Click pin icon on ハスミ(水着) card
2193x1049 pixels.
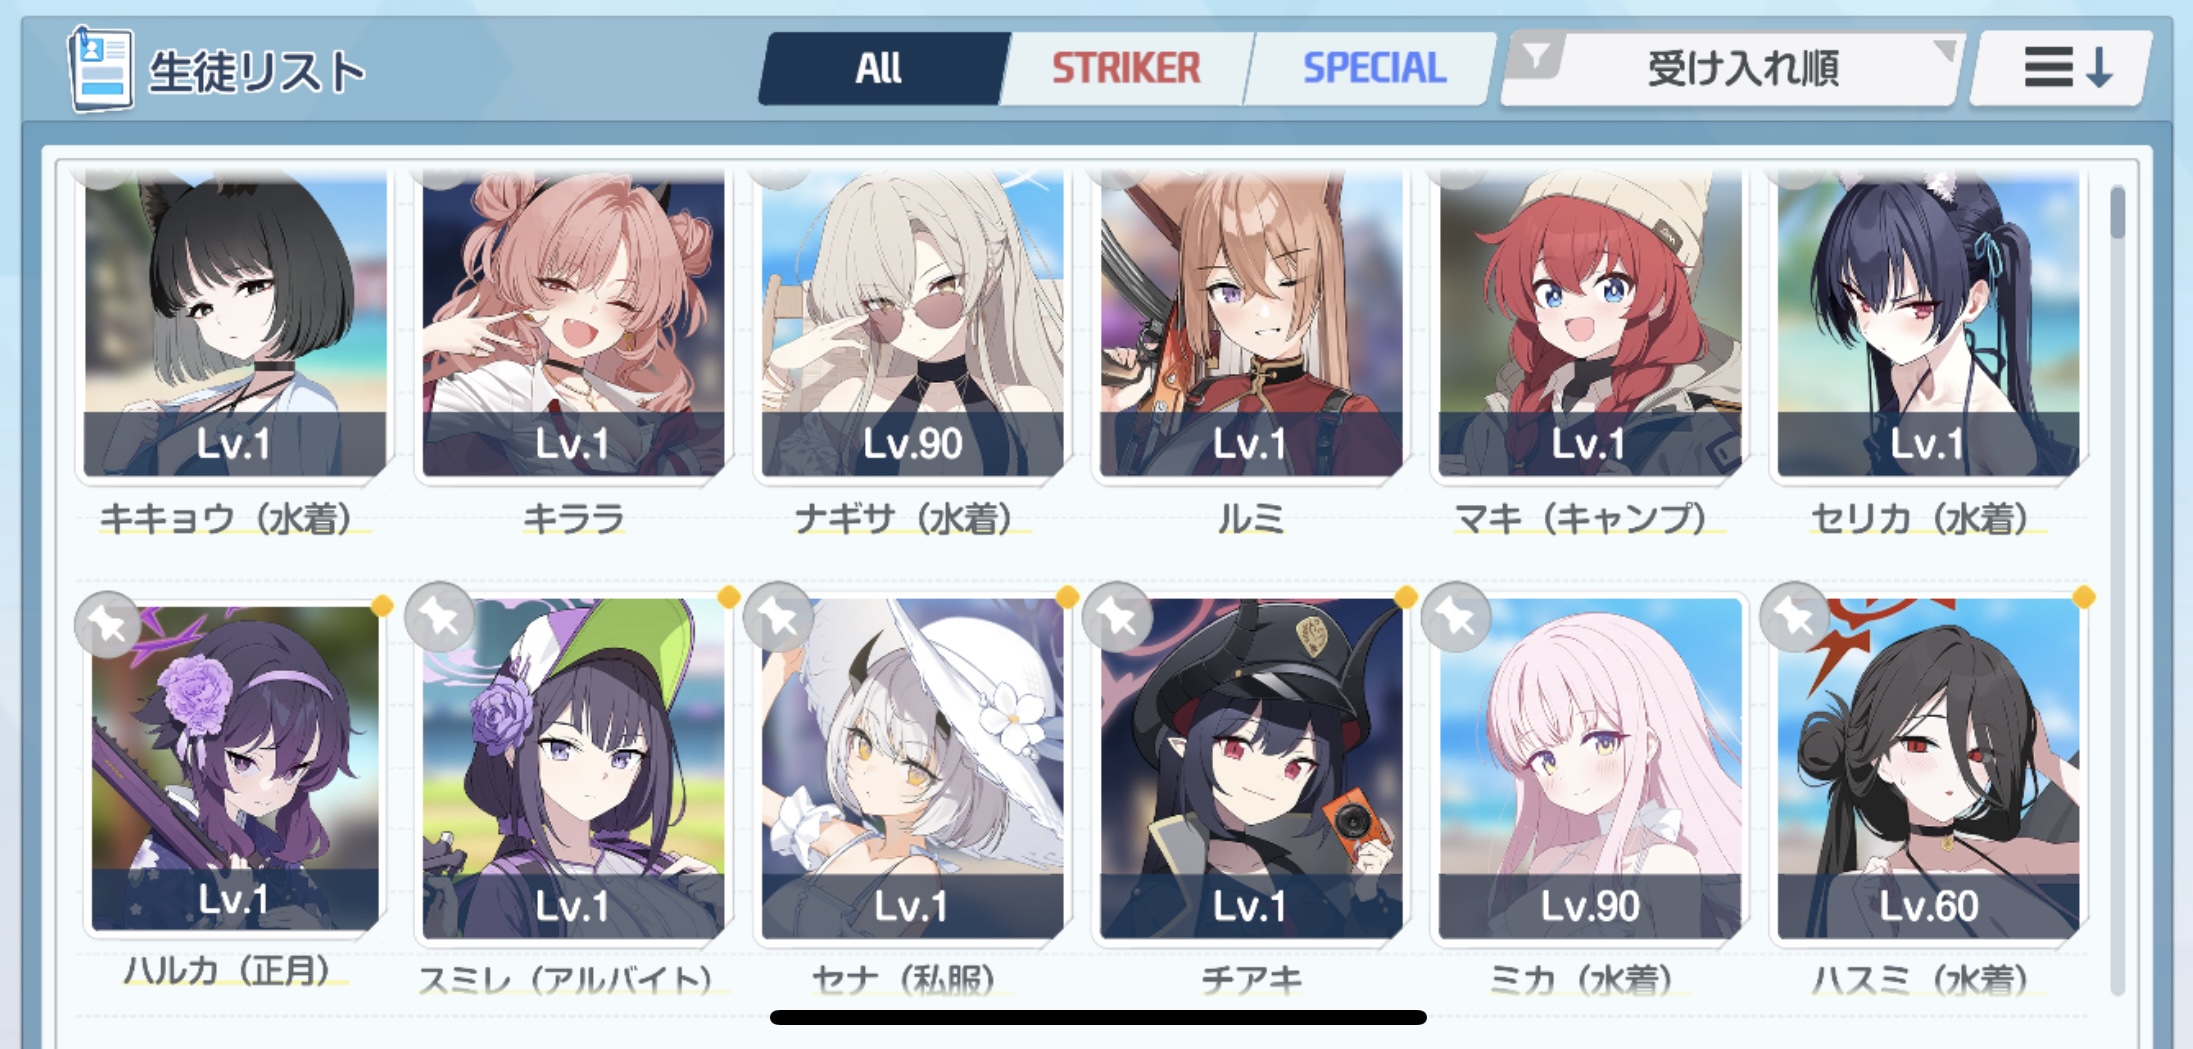point(1796,617)
